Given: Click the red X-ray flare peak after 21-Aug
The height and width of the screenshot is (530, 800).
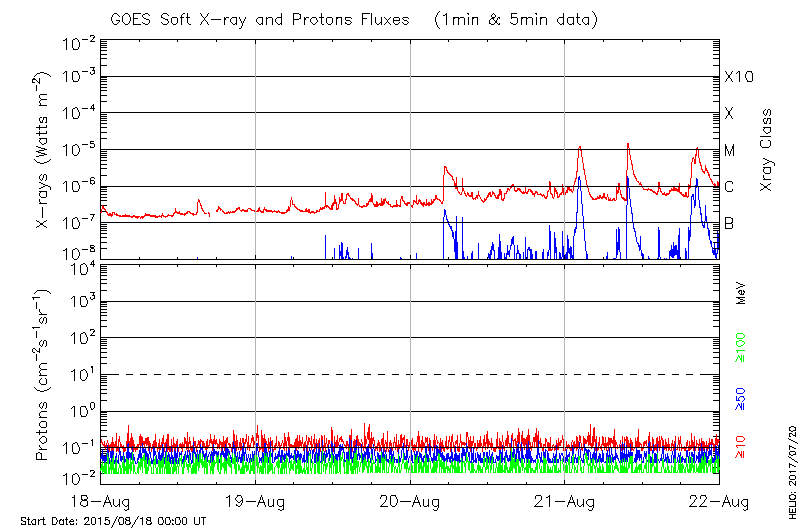Looking at the screenshot, I should (580, 147).
